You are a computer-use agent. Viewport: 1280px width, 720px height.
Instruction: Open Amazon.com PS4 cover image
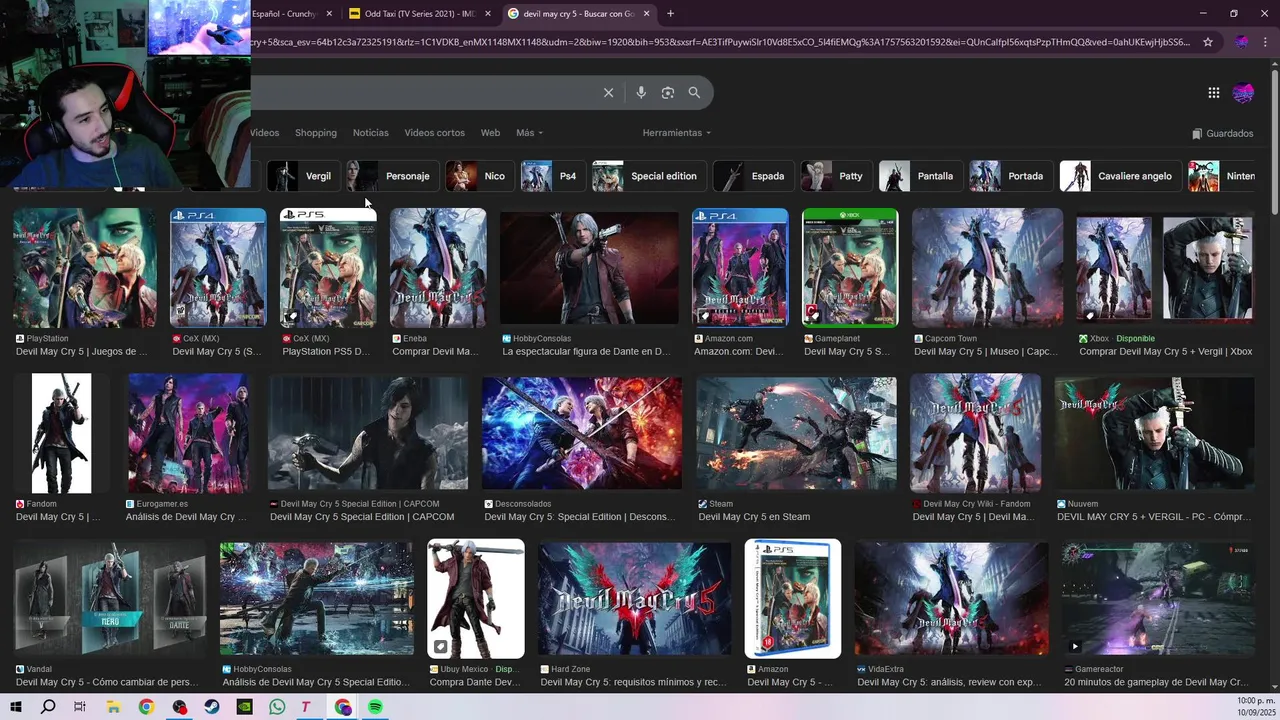click(740, 268)
